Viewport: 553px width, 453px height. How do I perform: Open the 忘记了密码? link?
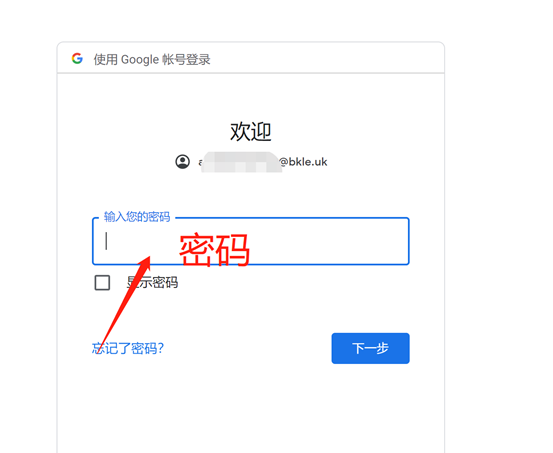coord(128,348)
